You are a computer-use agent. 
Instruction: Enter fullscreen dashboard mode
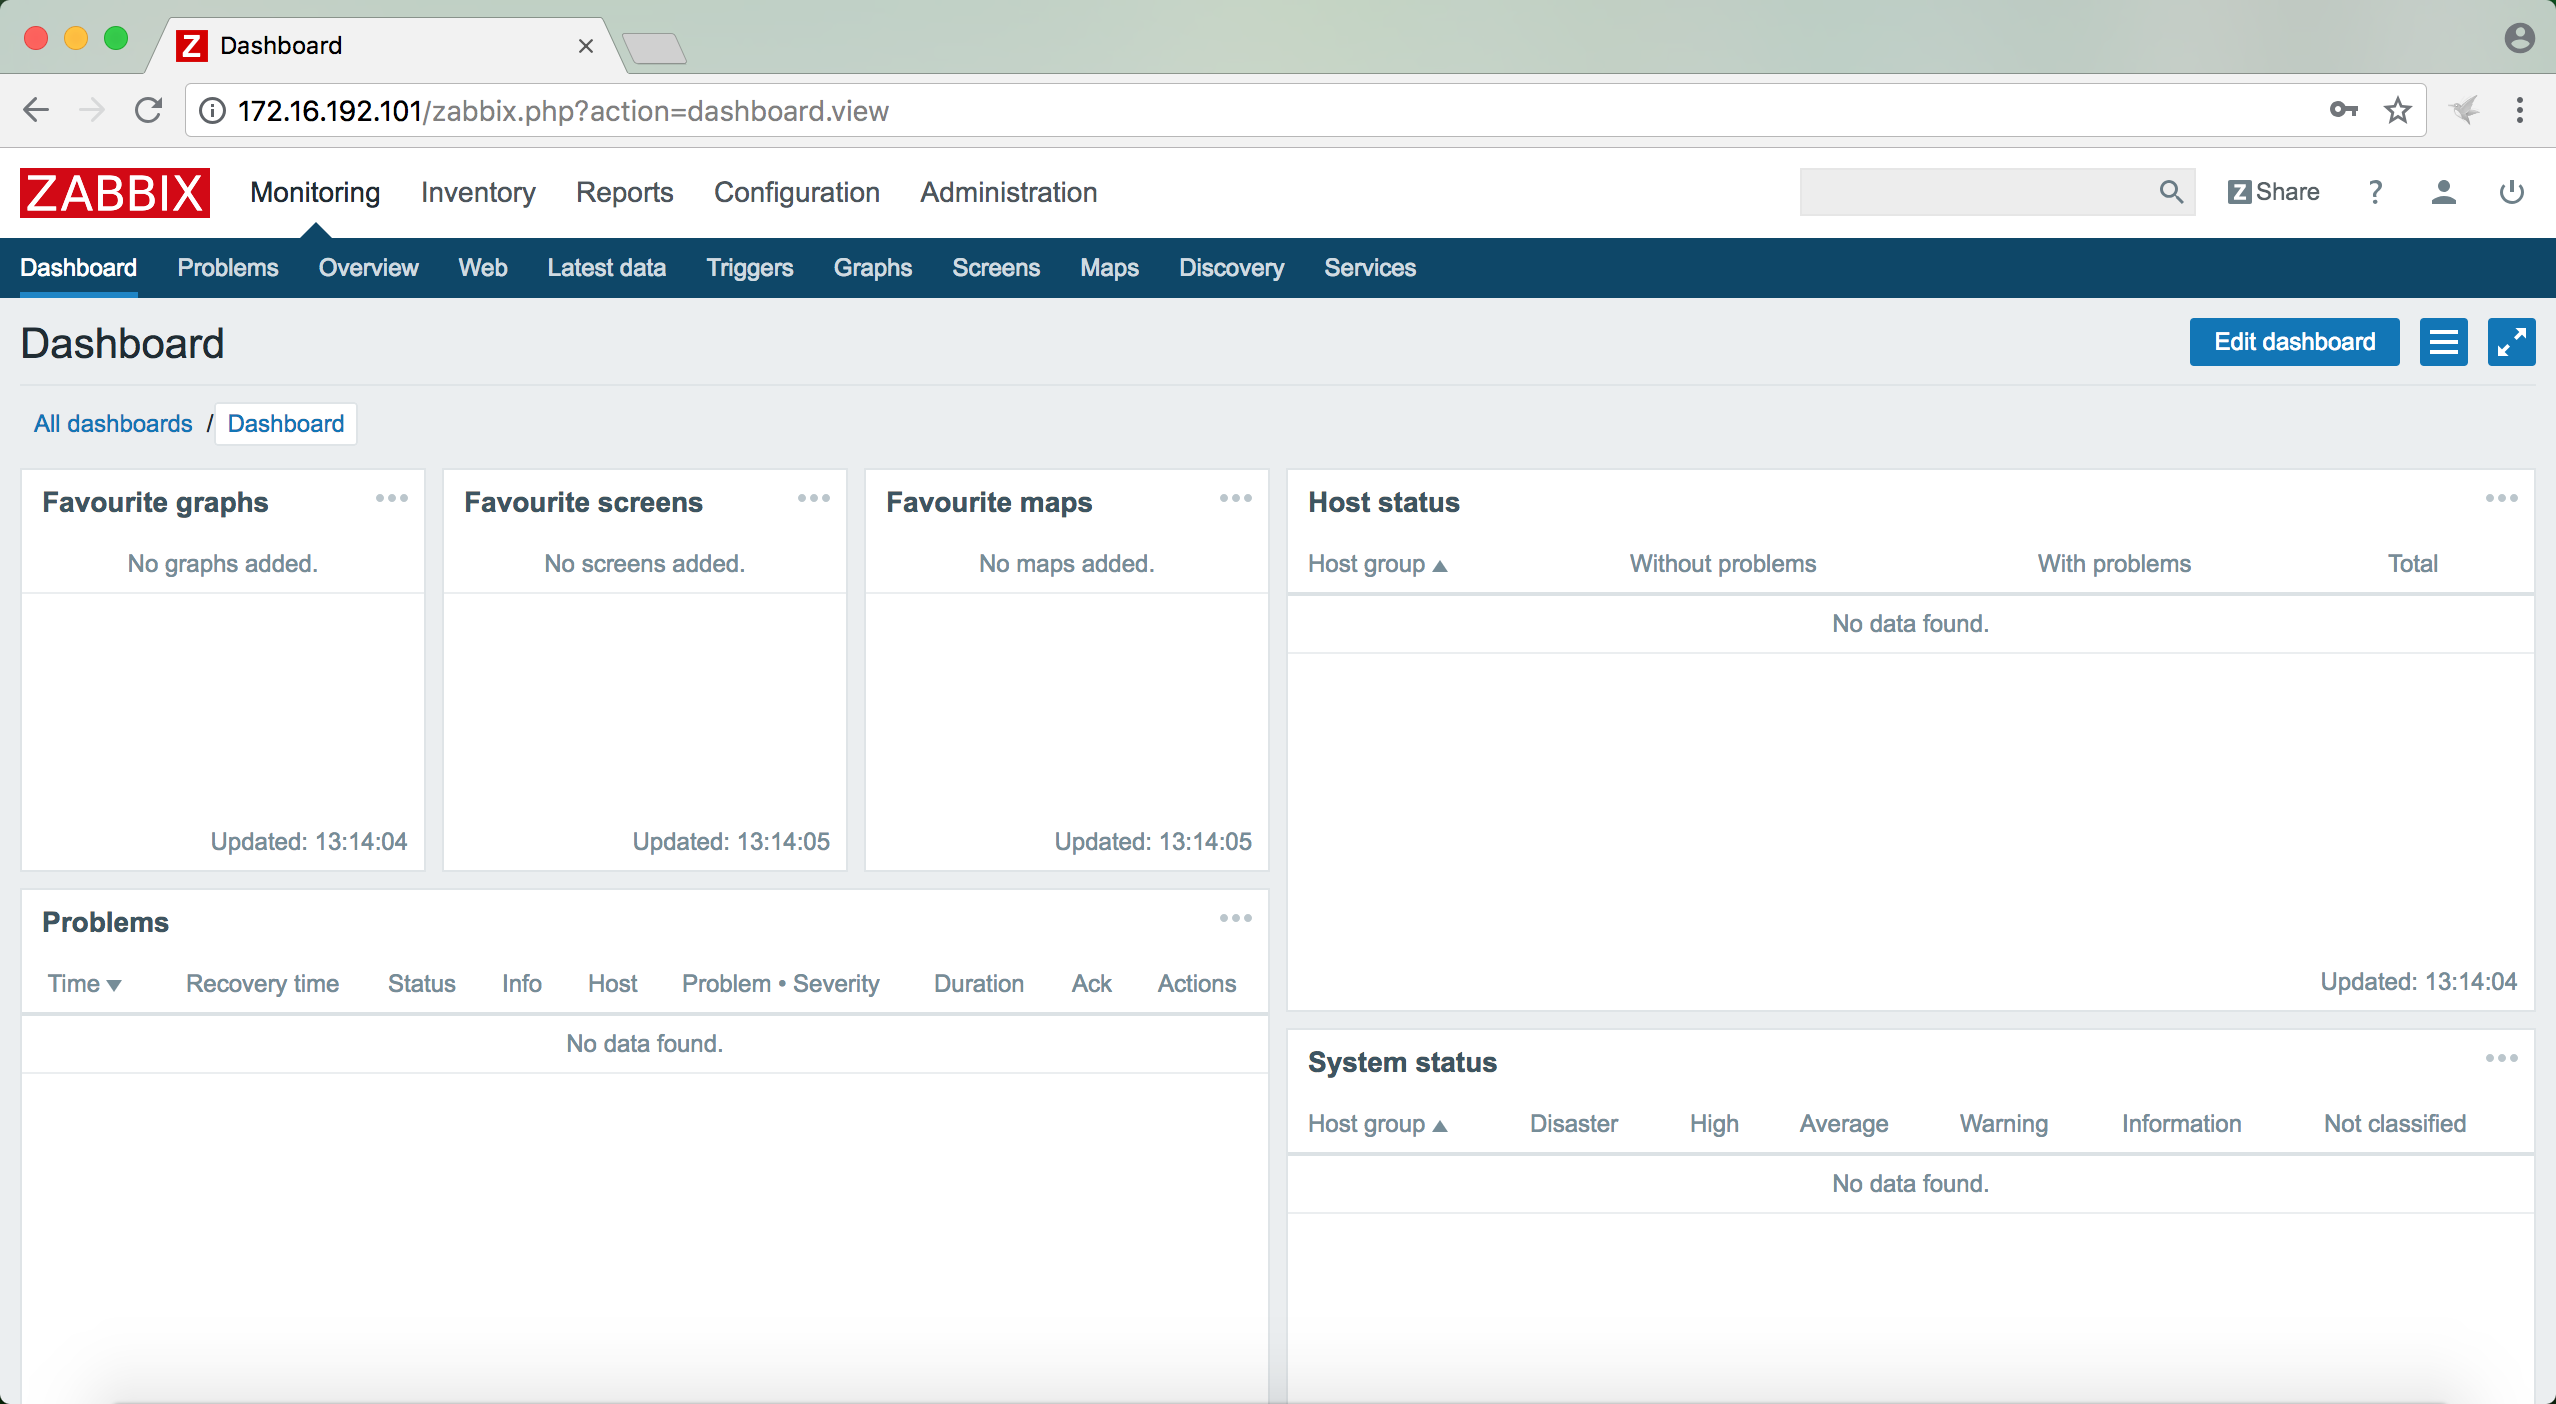click(x=2511, y=343)
